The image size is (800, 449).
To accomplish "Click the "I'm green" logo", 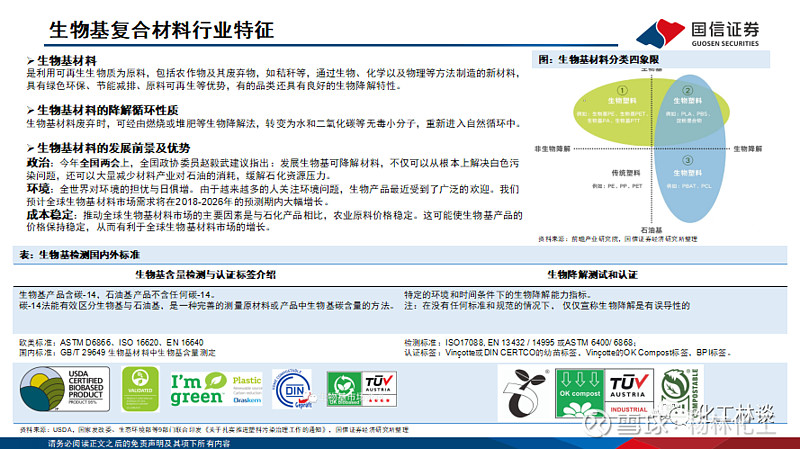I will pyautogui.click(x=198, y=389).
